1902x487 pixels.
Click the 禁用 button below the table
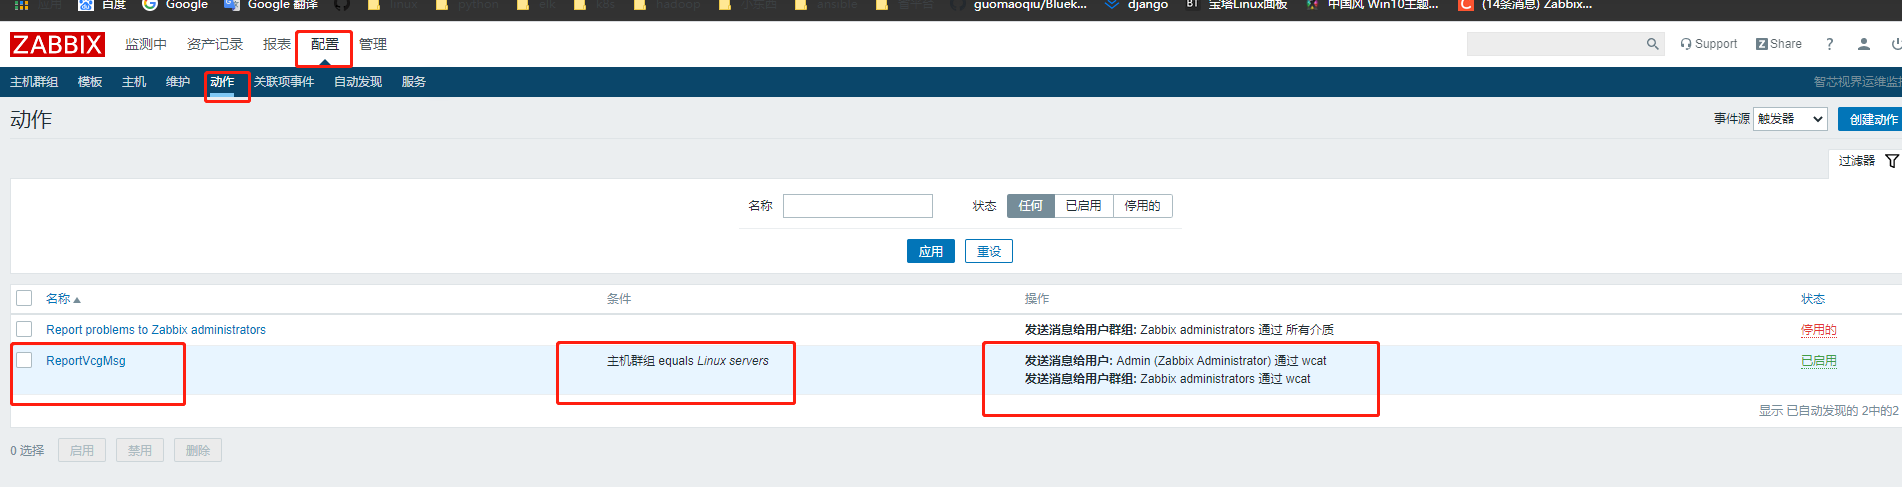click(140, 451)
